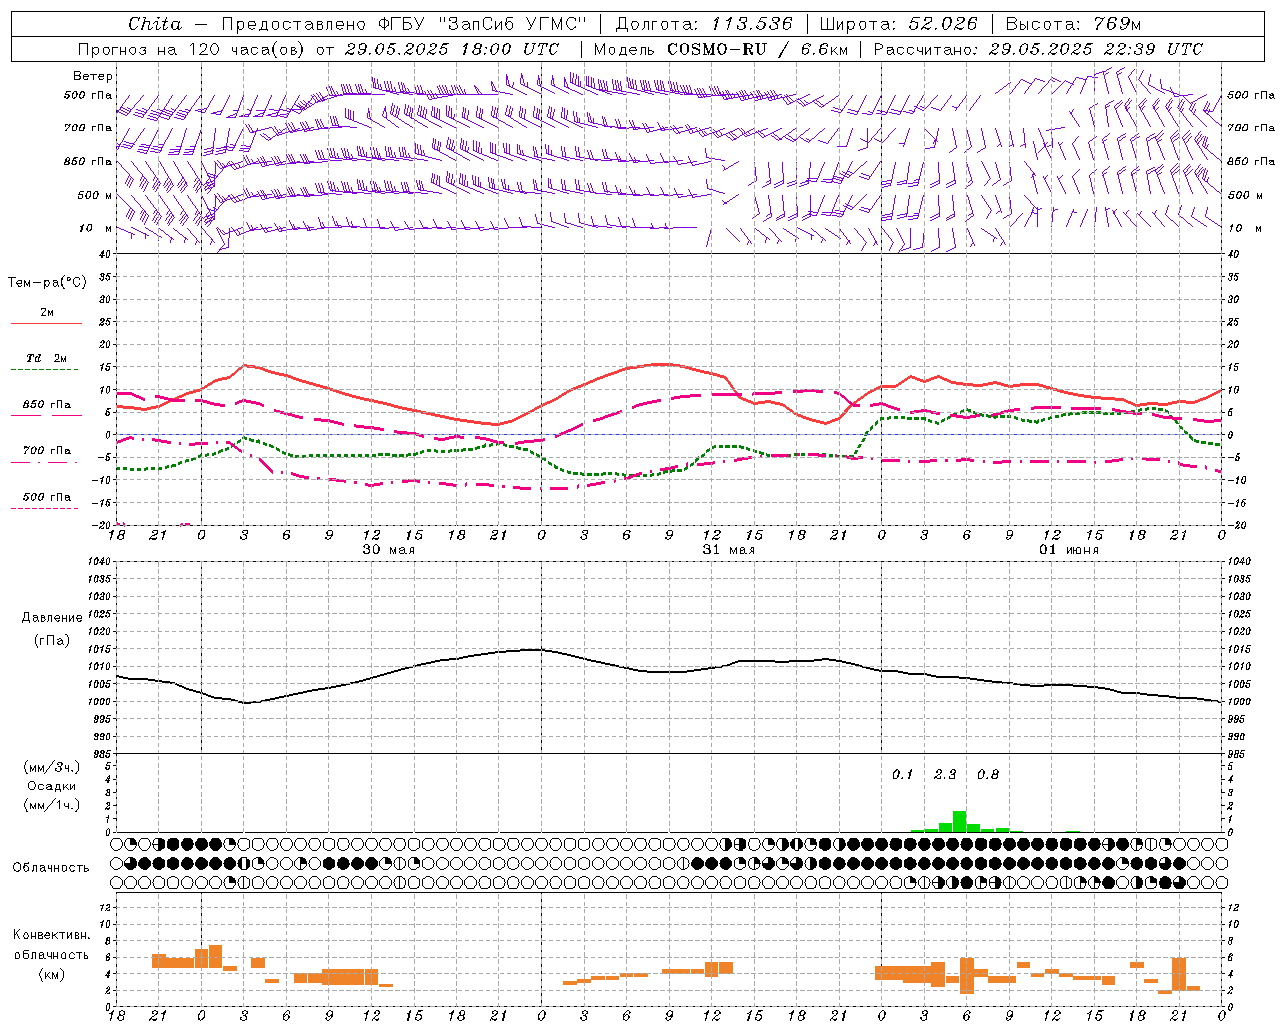Image resolution: width=1280 pixels, height=1024 pixels.
Task: Click the "500 м" label on left wind axis
Action: tap(95, 196)
